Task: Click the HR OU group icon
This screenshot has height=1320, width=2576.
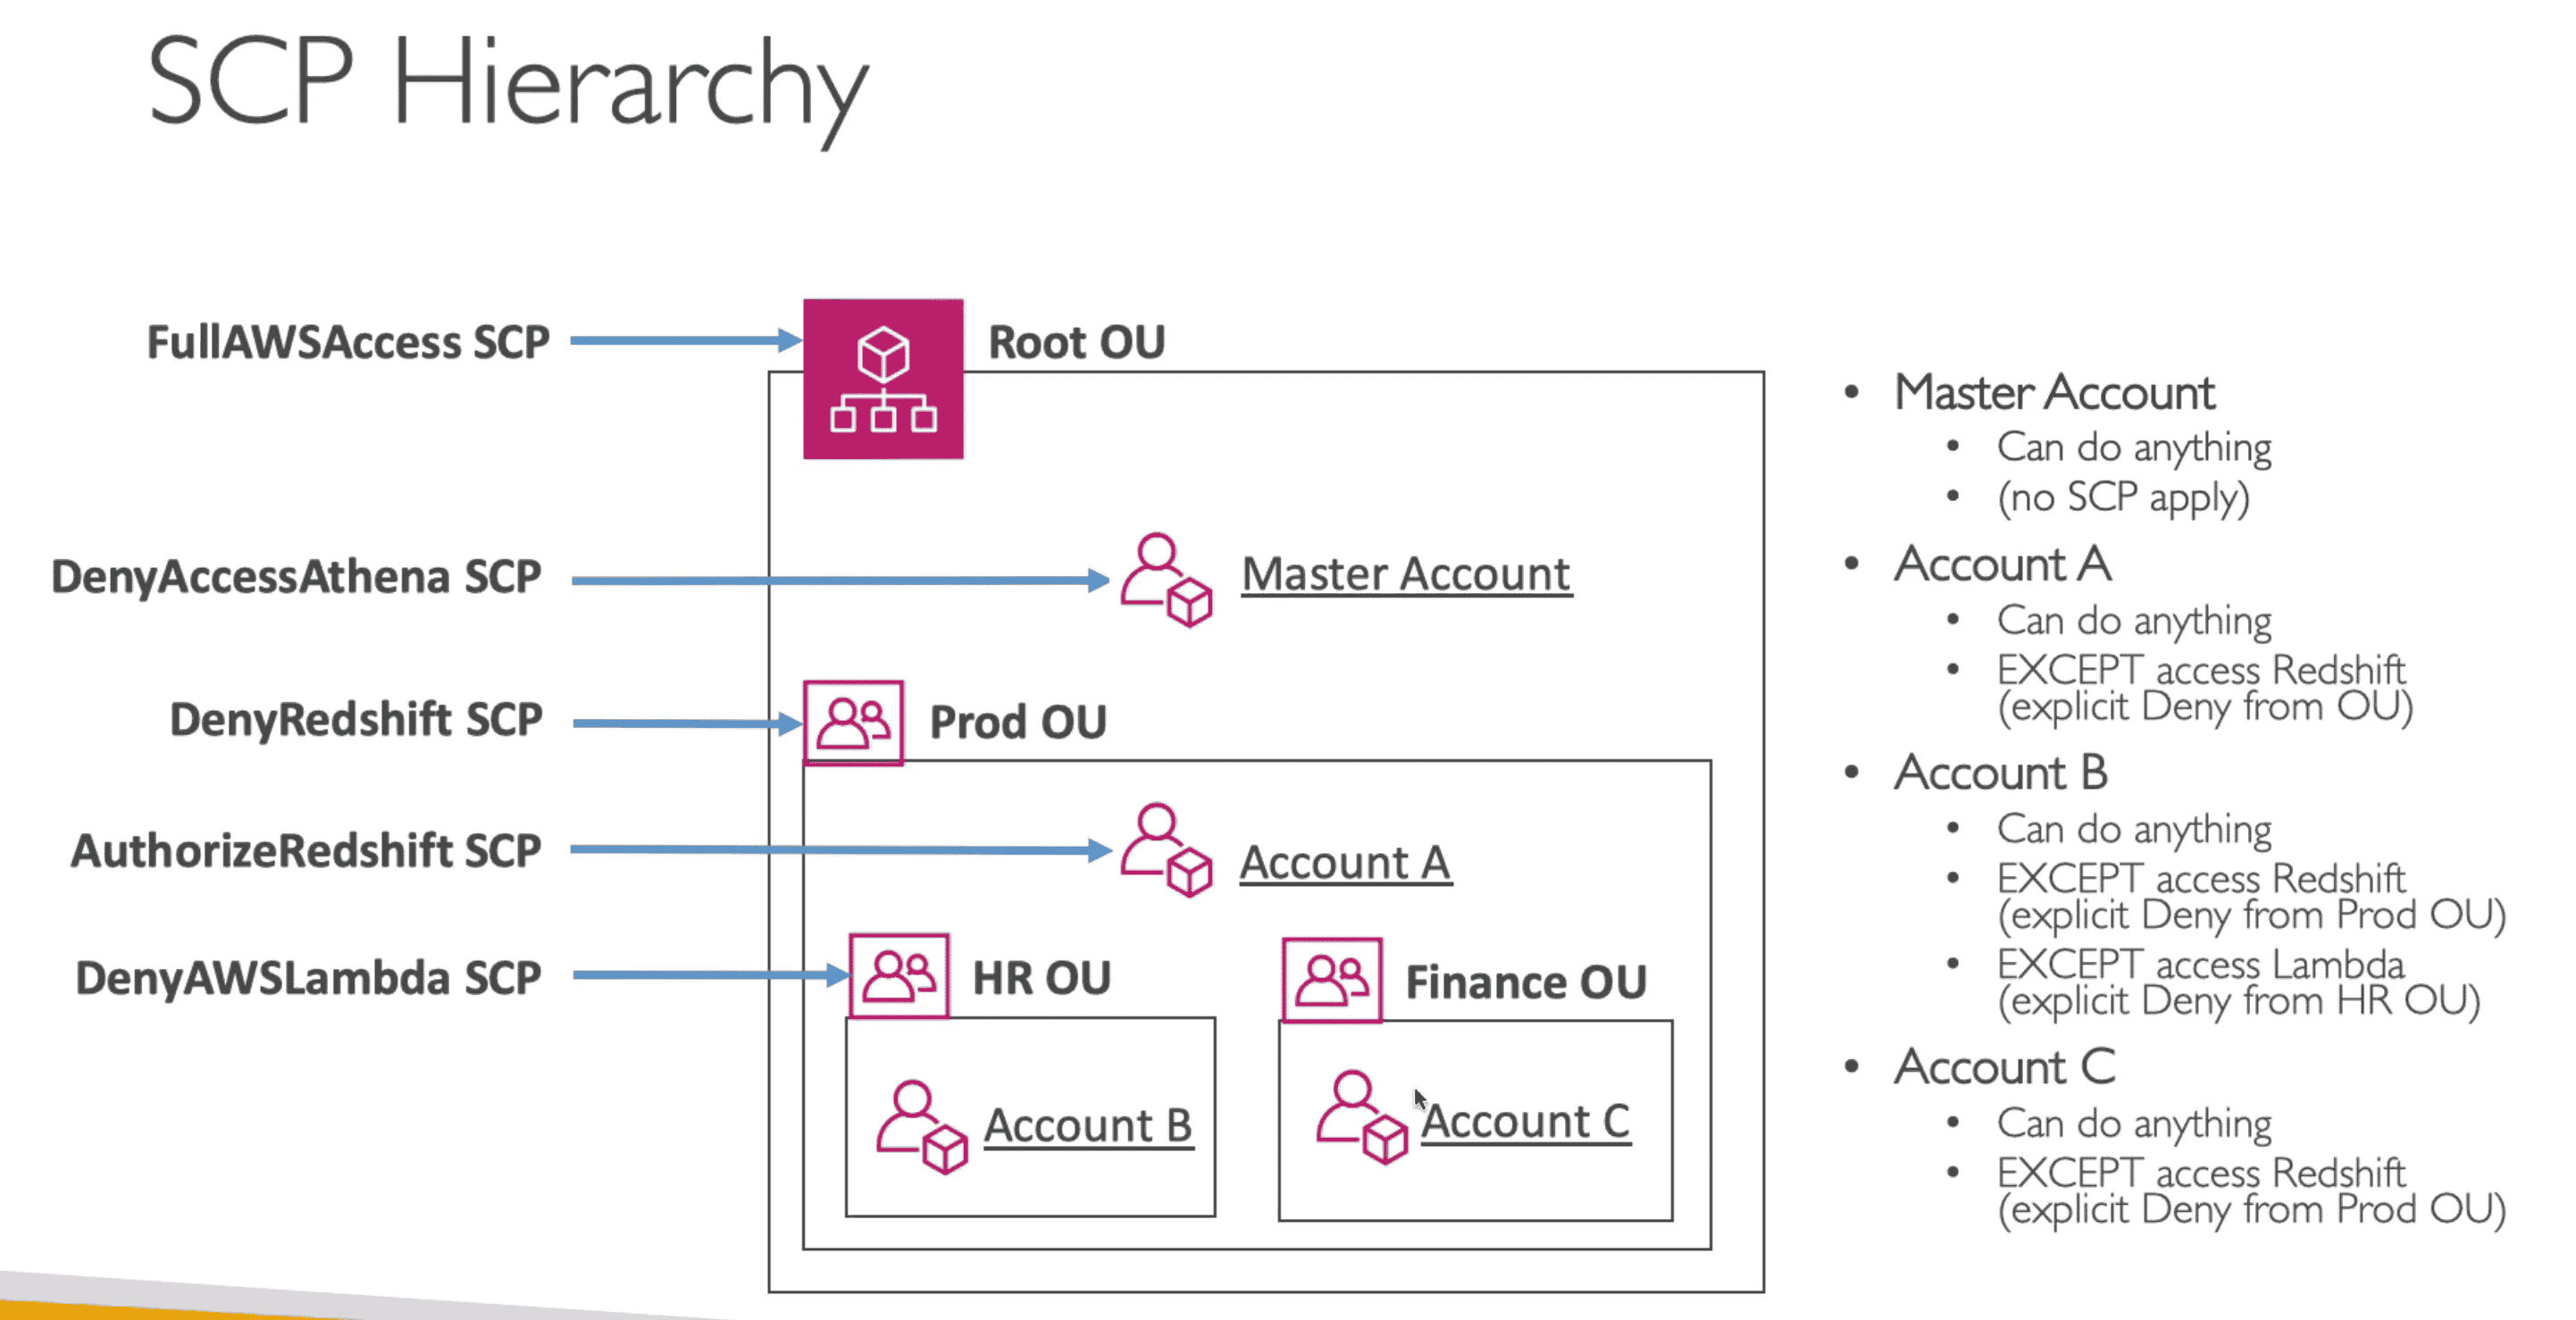Action: tap(898, 976)
